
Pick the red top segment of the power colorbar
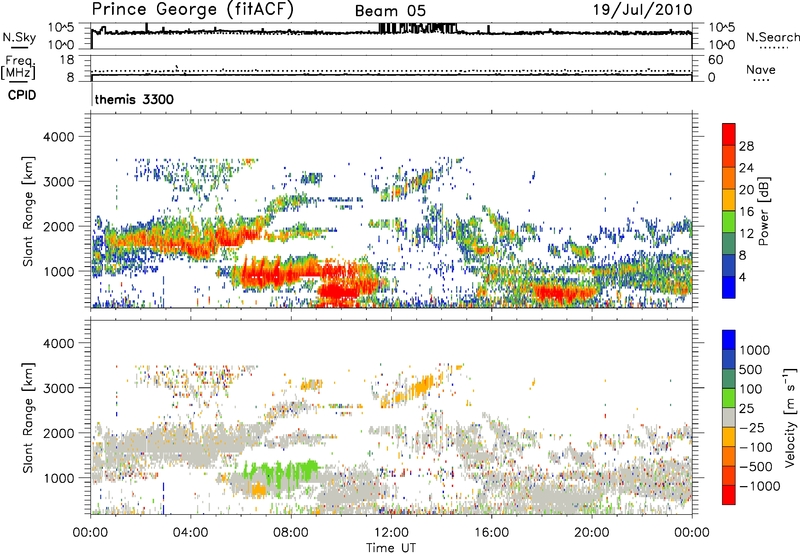[x=729, y=135]
